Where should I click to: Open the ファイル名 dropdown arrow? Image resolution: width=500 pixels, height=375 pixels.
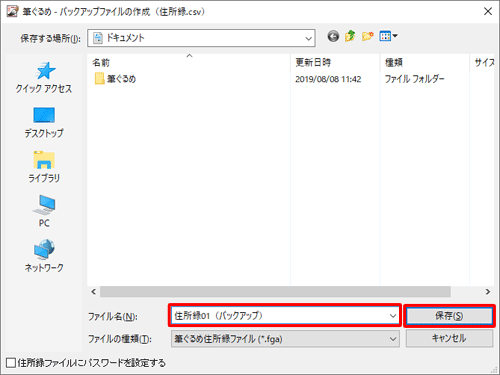pyautogui.click(x=393, y=316)
